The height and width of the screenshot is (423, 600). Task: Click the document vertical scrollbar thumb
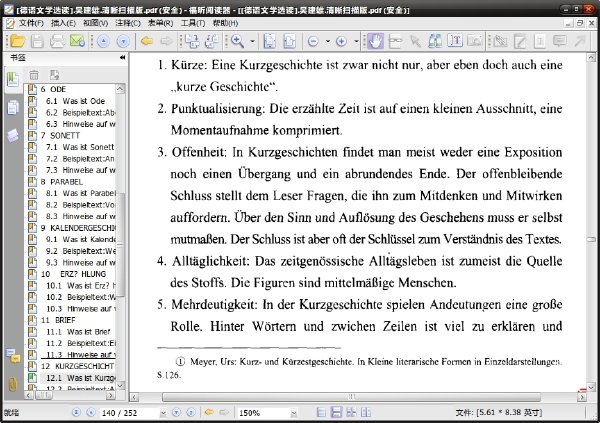pos(591,240)
